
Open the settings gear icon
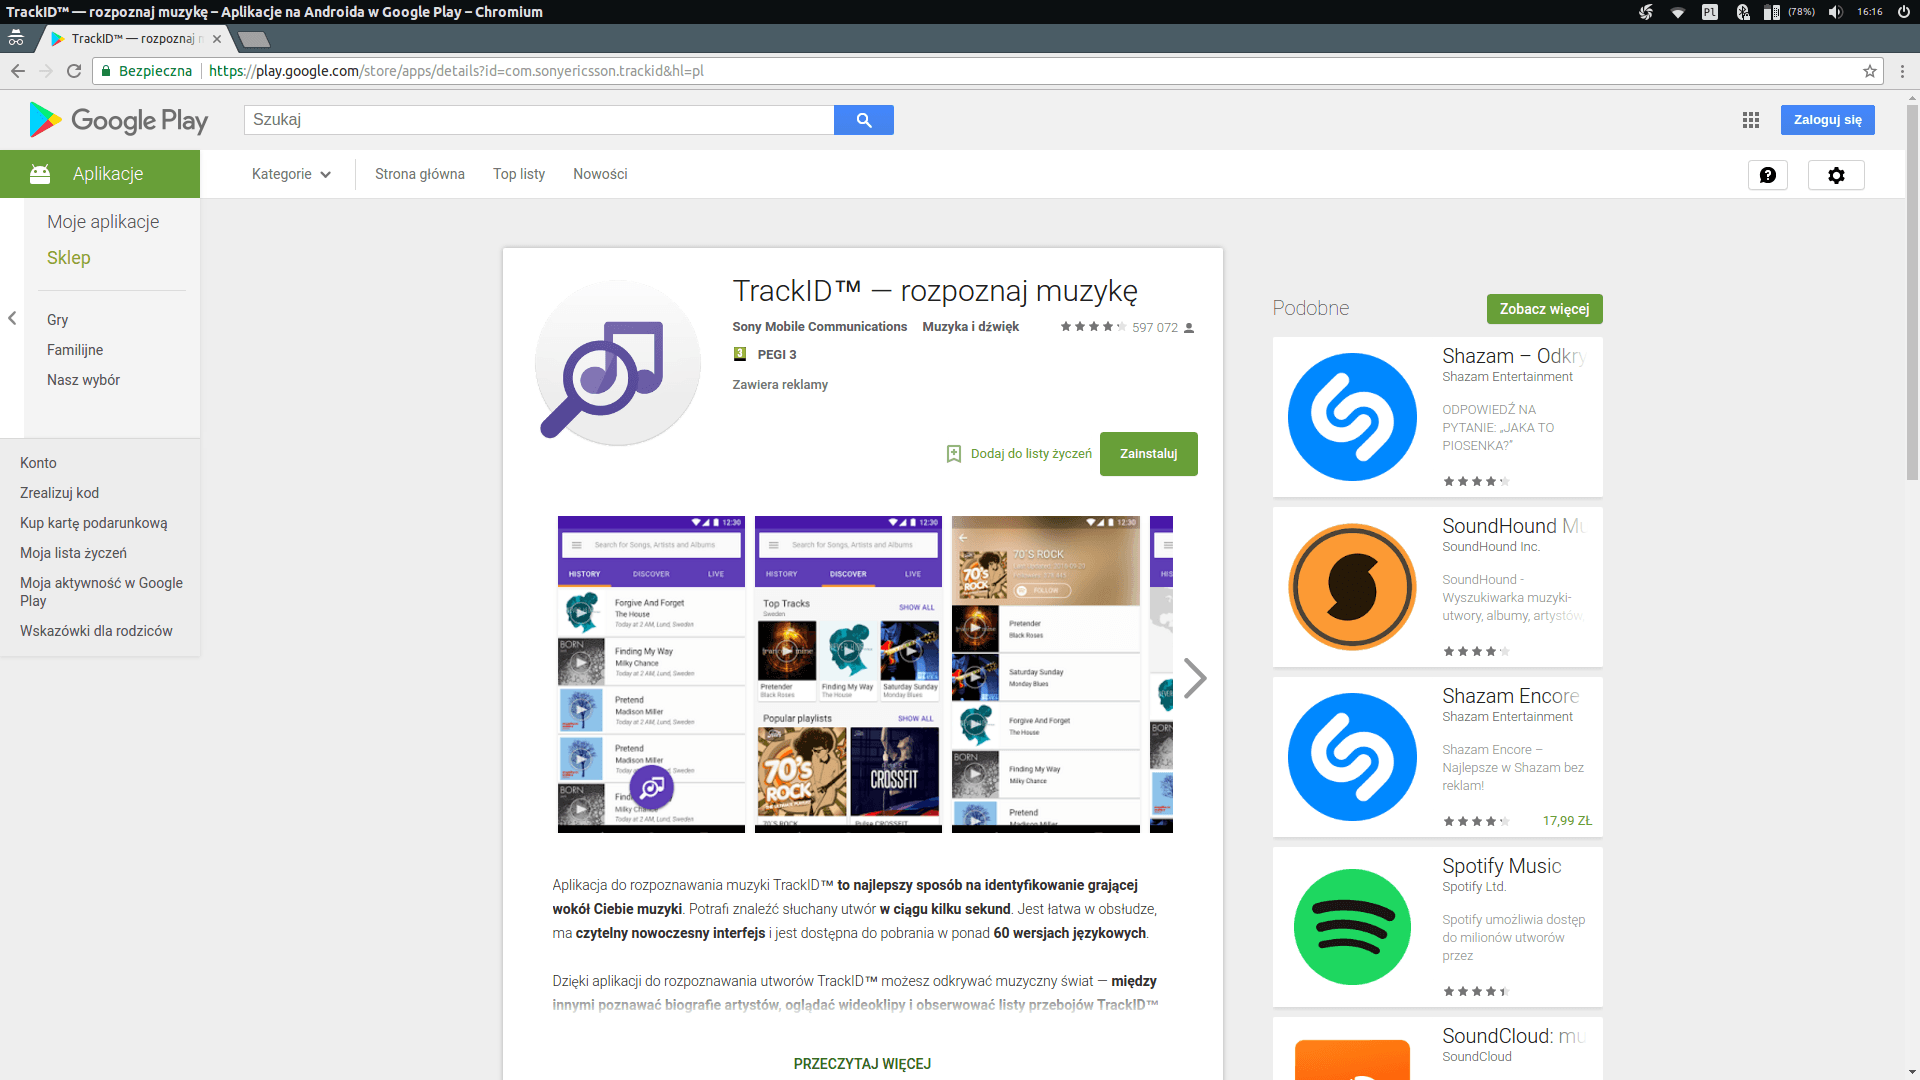[x=1836, y=175]
